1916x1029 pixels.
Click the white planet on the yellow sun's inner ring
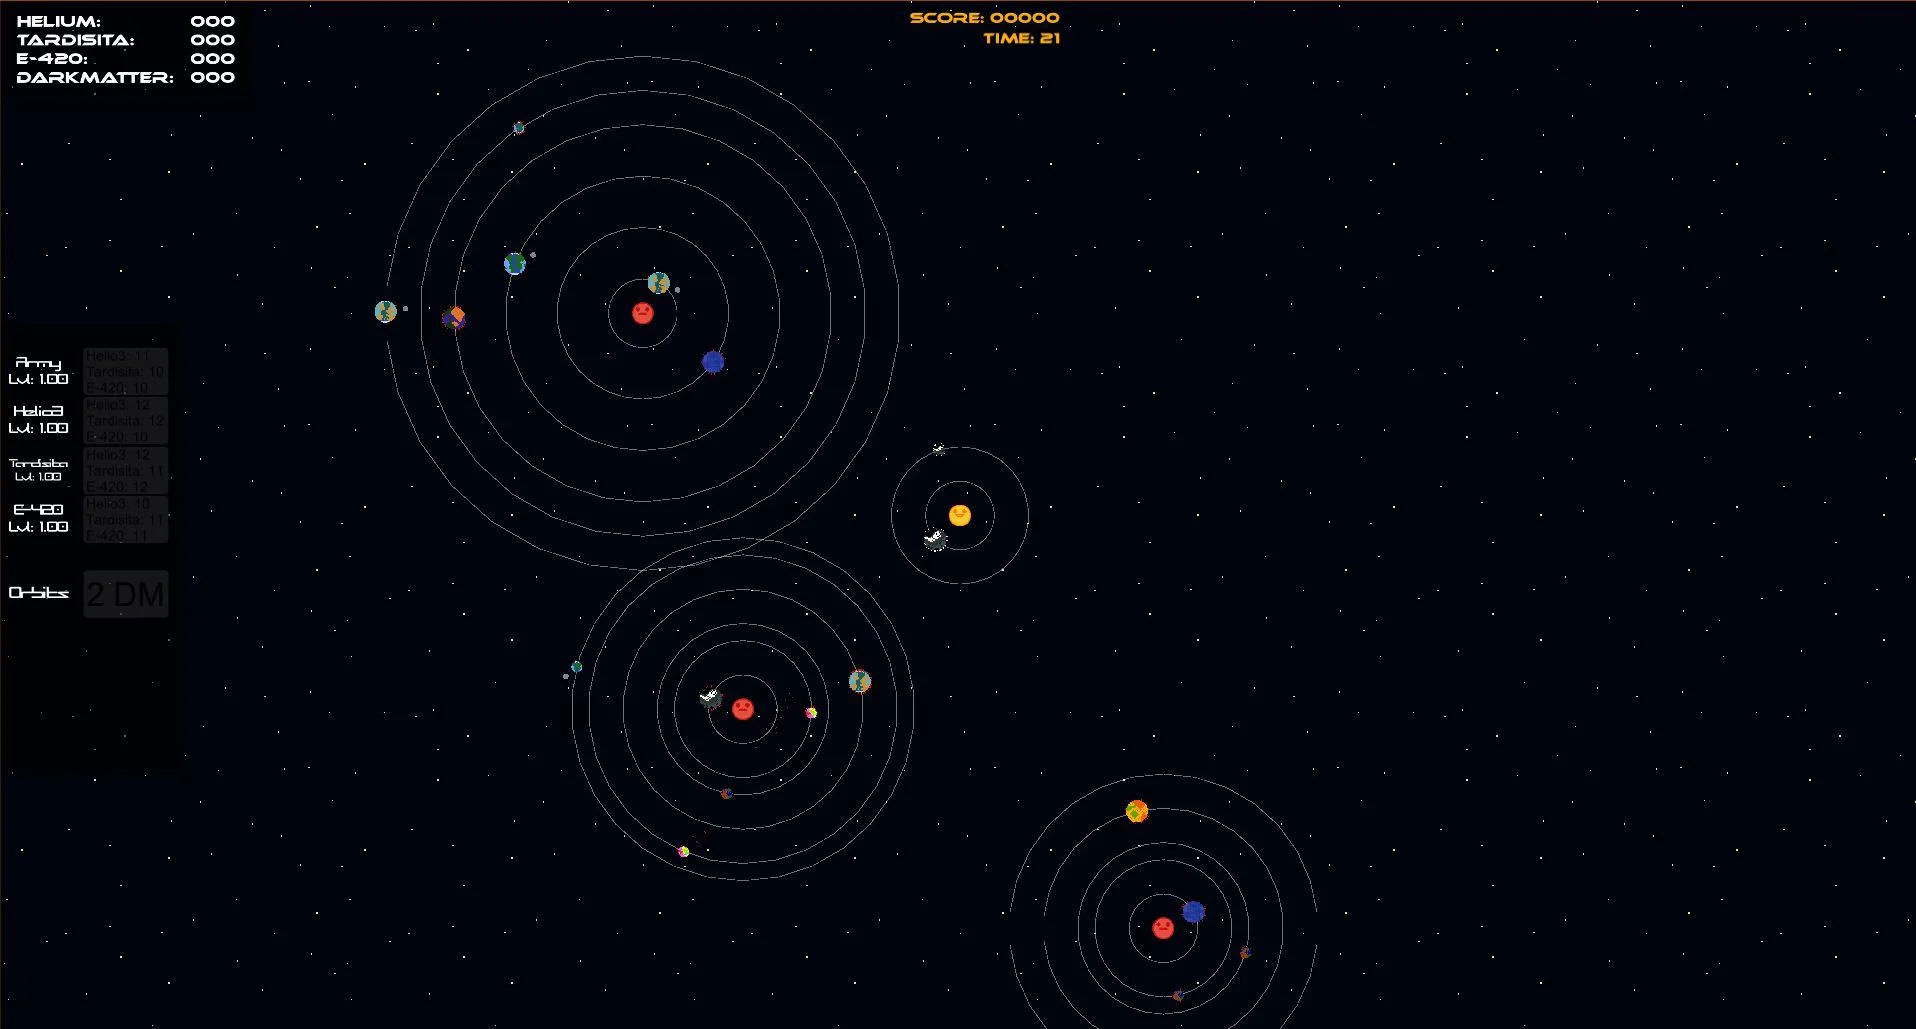(x=935, y=540)
